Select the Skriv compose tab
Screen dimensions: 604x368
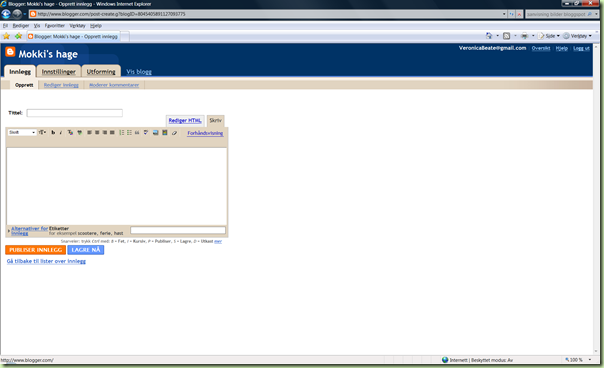[x=215, y=121]
